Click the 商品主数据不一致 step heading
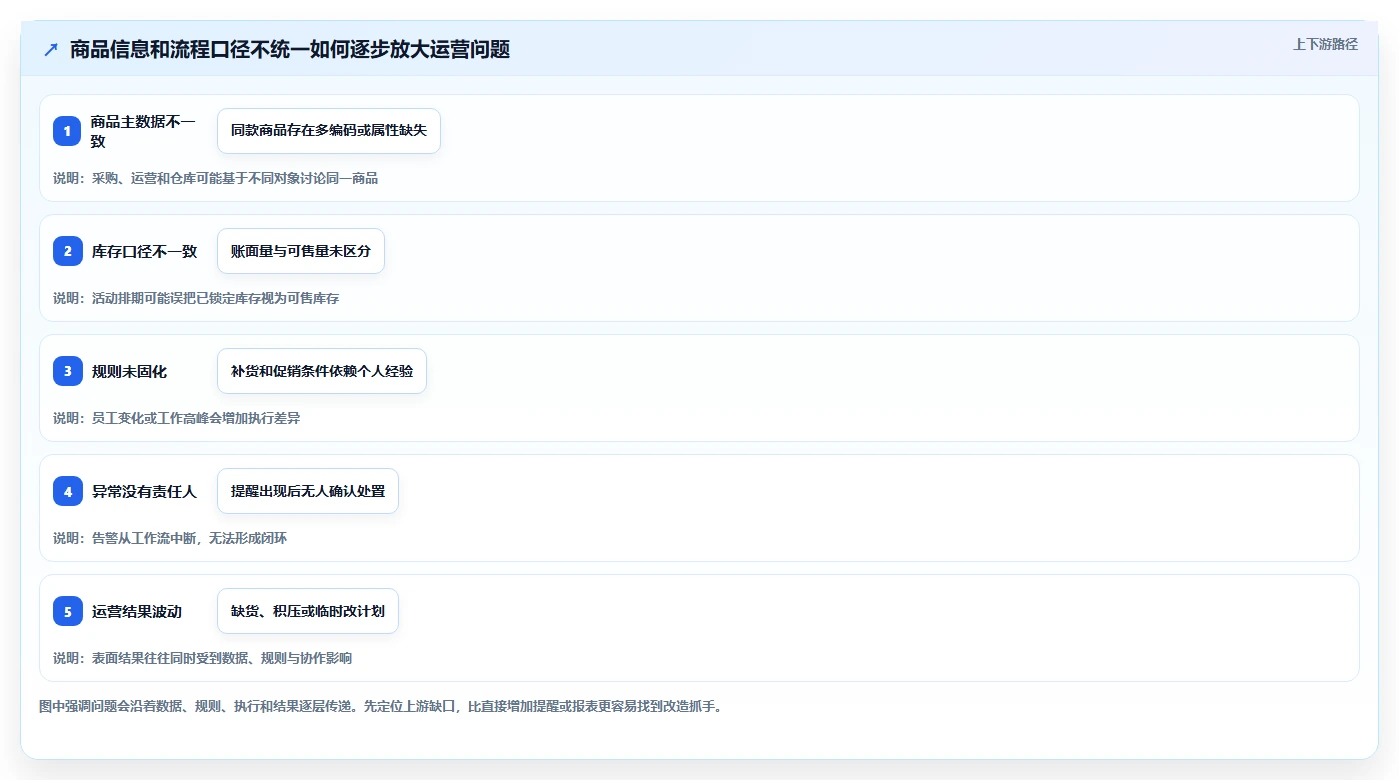Screen dimensions: 1399x780 tap(144, 131)
